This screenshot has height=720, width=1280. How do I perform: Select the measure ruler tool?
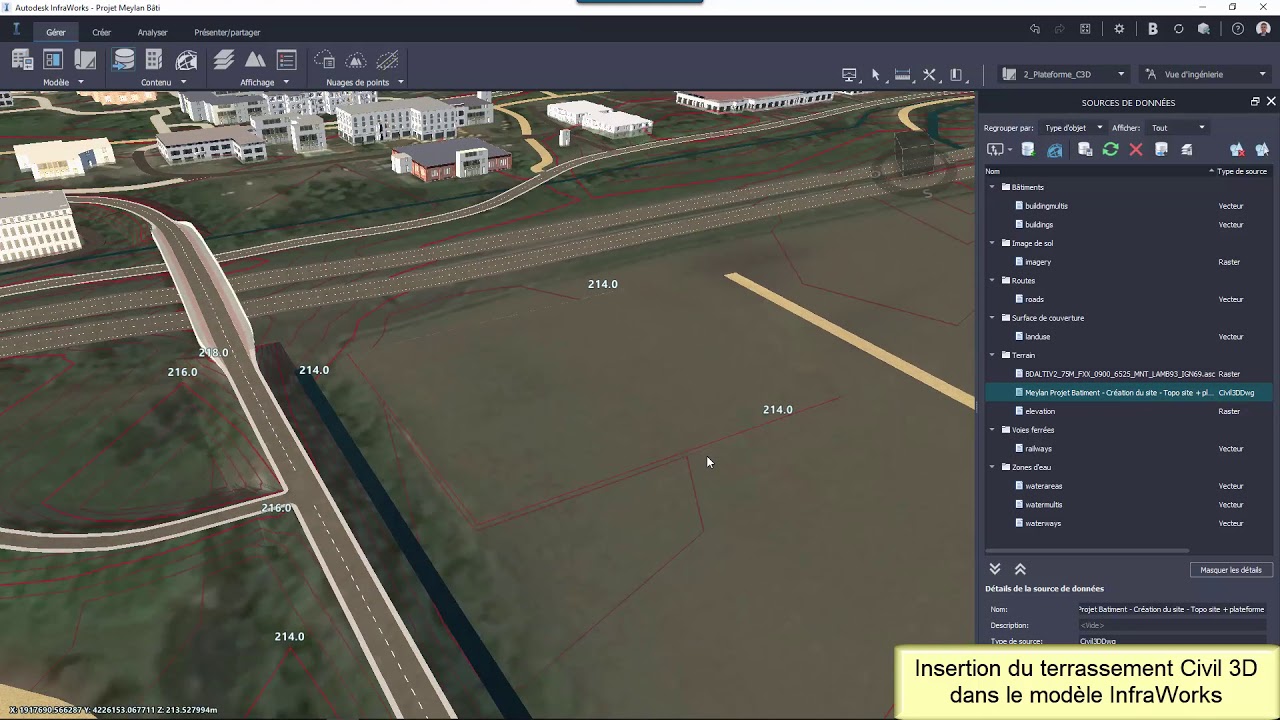902,74
